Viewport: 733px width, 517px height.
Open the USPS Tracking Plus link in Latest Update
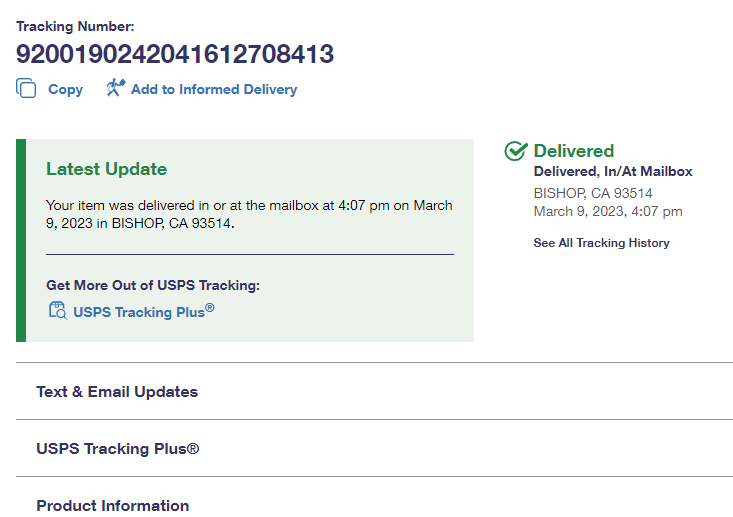pos(143,312)
